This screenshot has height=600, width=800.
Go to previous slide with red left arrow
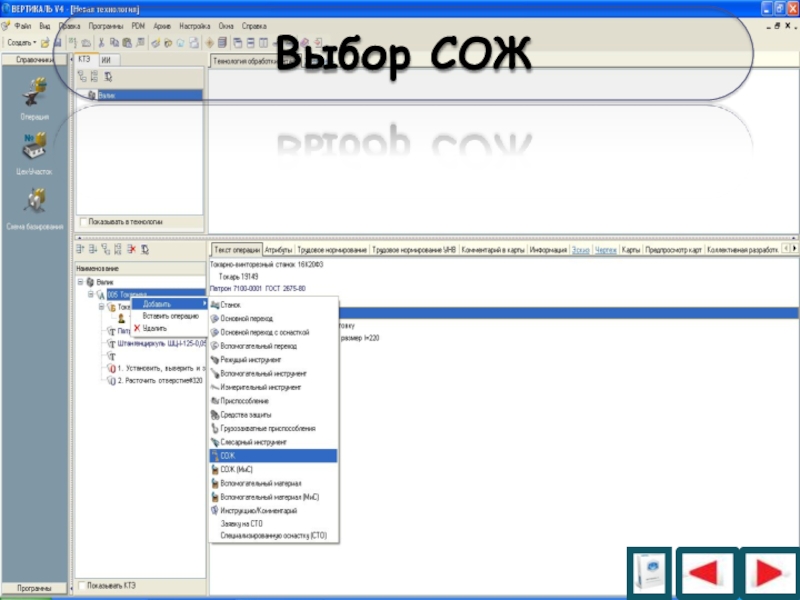pyautogui.click(x=708, y=573)
